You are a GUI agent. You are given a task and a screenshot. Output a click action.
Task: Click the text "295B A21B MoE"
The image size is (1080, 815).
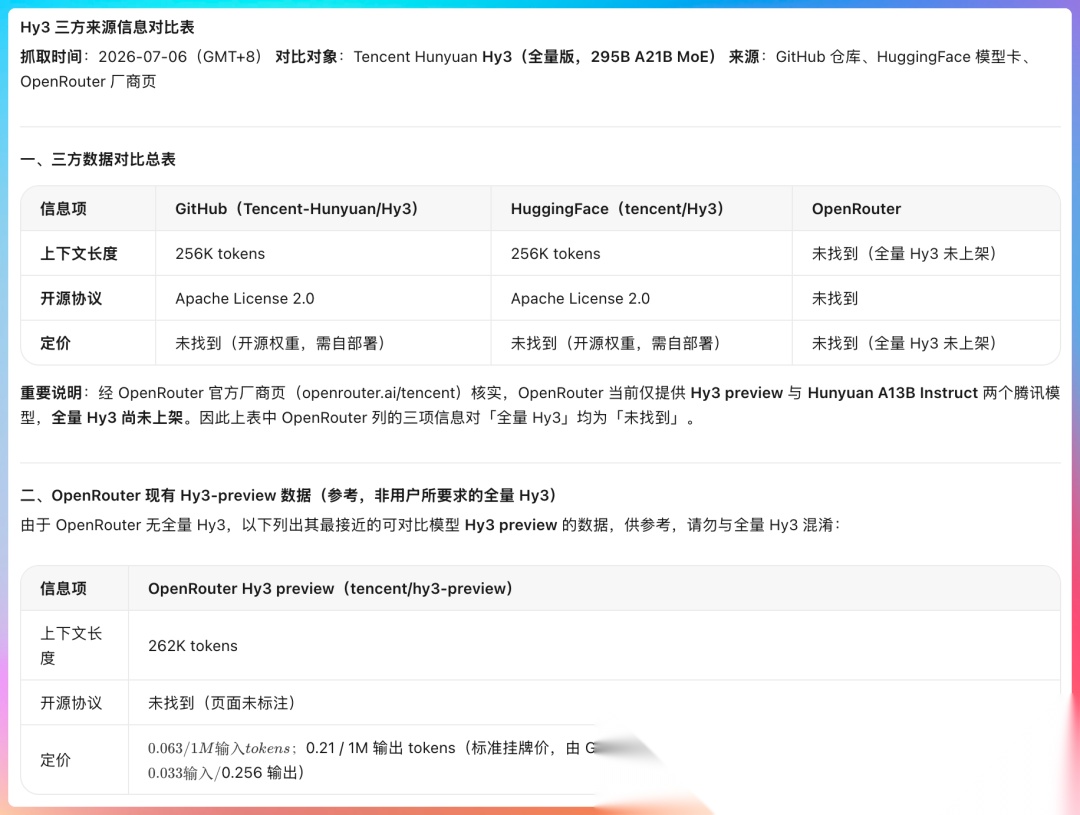tap(649, 56)
